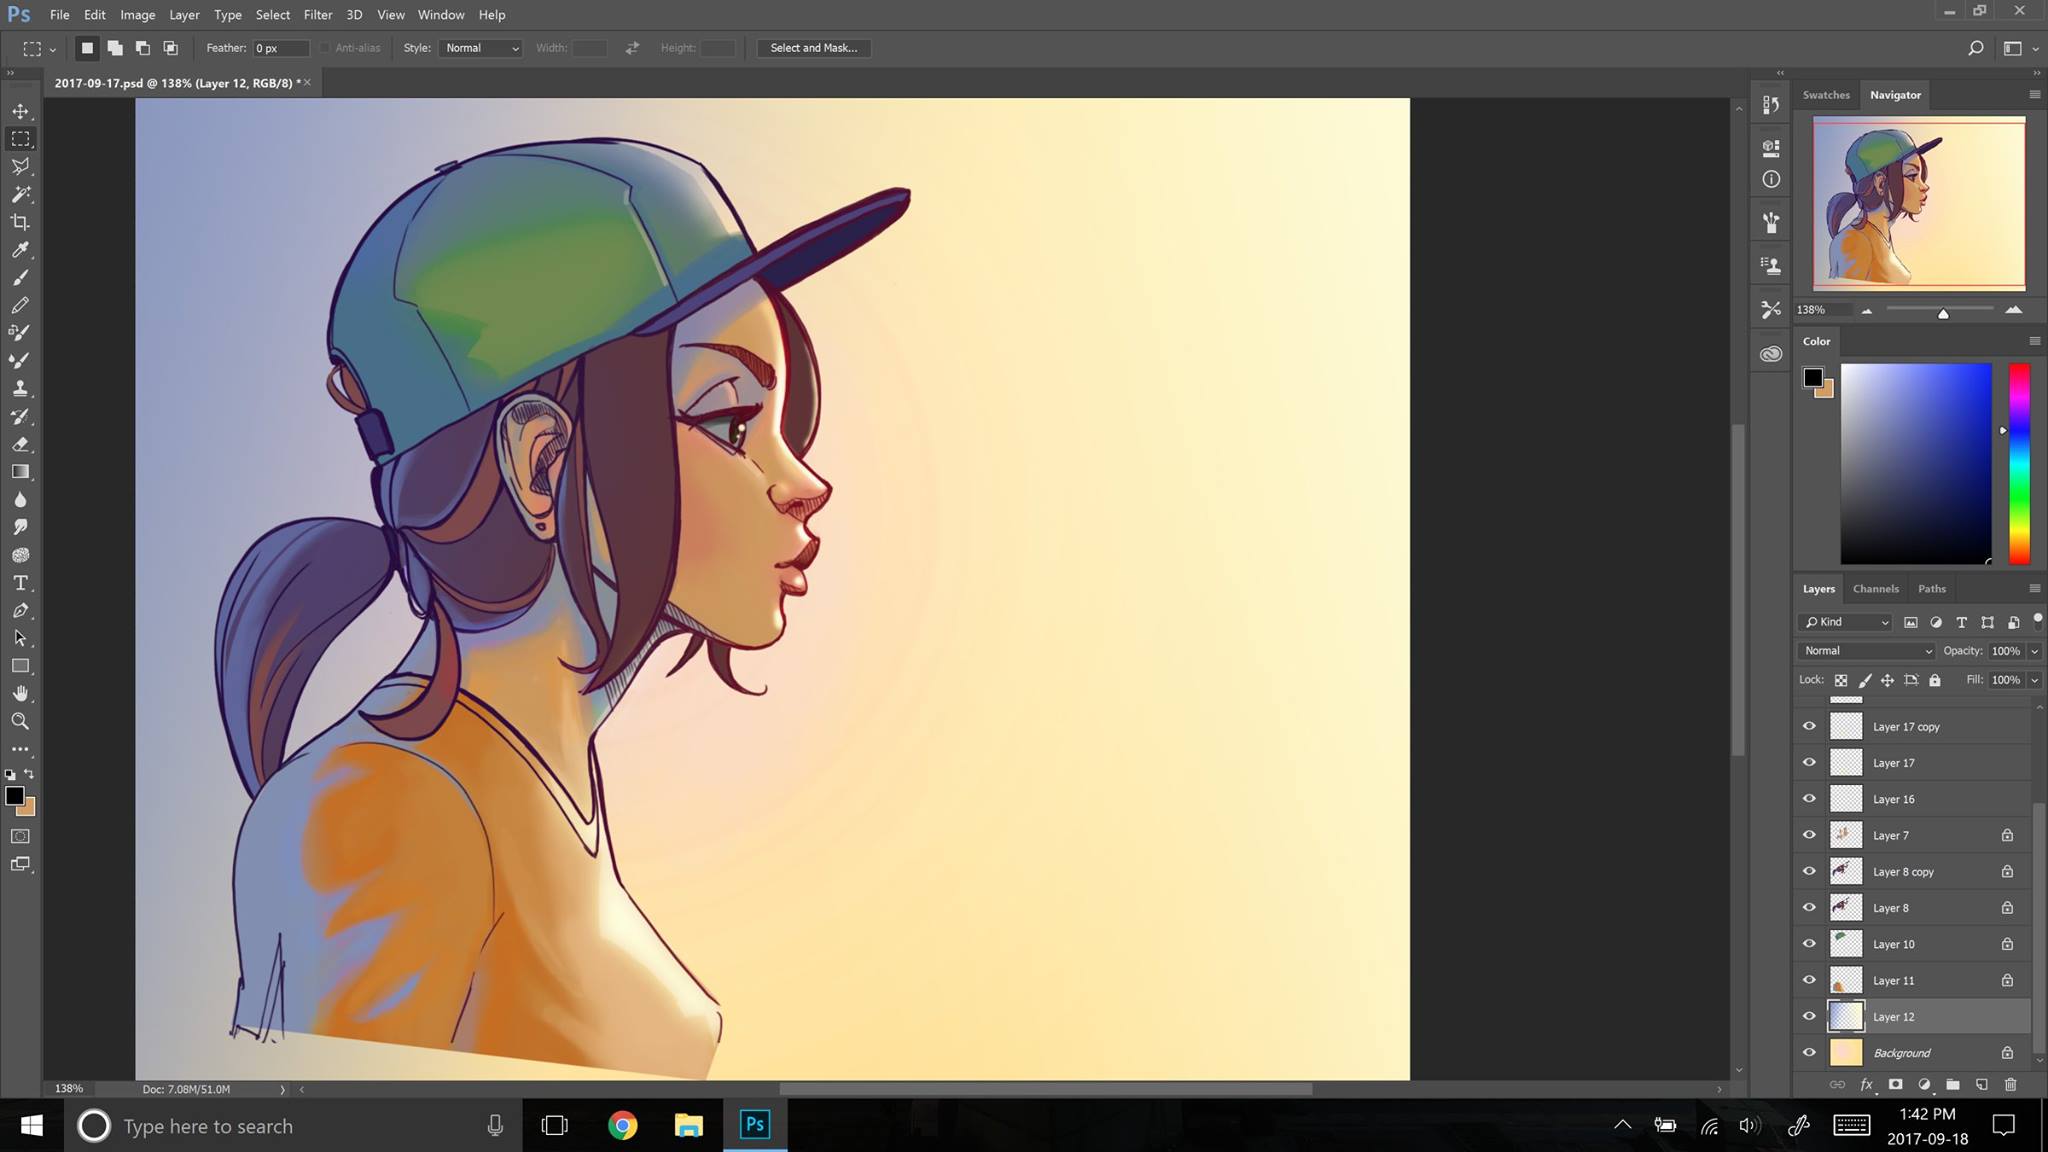This screenshot has height=1152, width=2048.
Task: Create a new layer group
Action: 1952,1084
